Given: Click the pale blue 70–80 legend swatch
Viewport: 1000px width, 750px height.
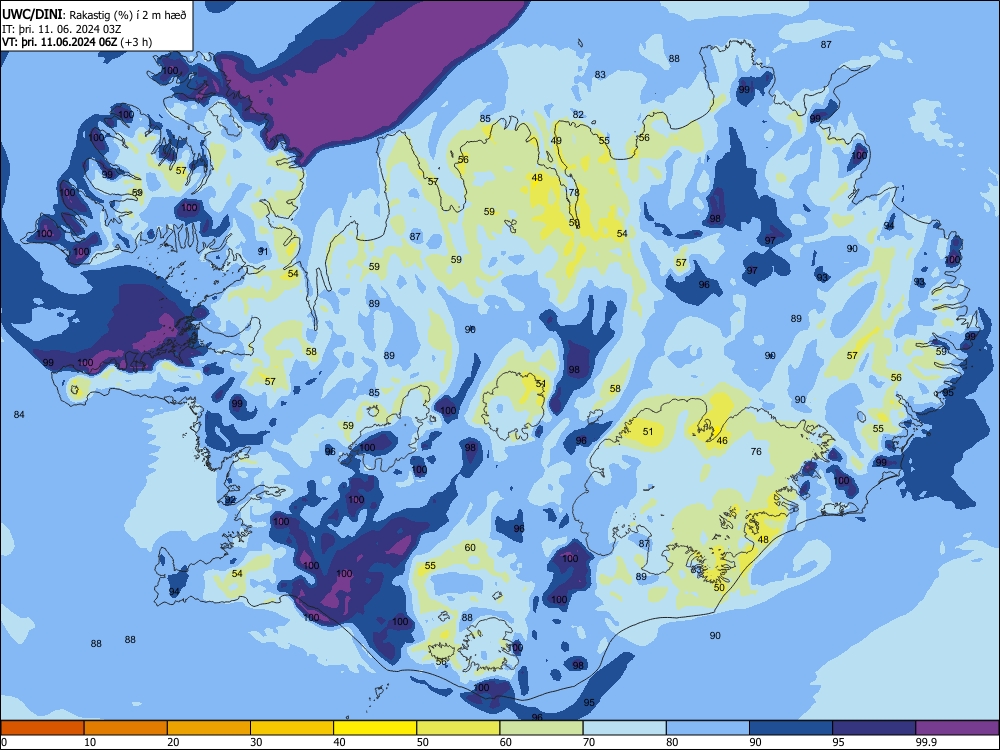Looking at the screenshot, I should coord(624,728).
